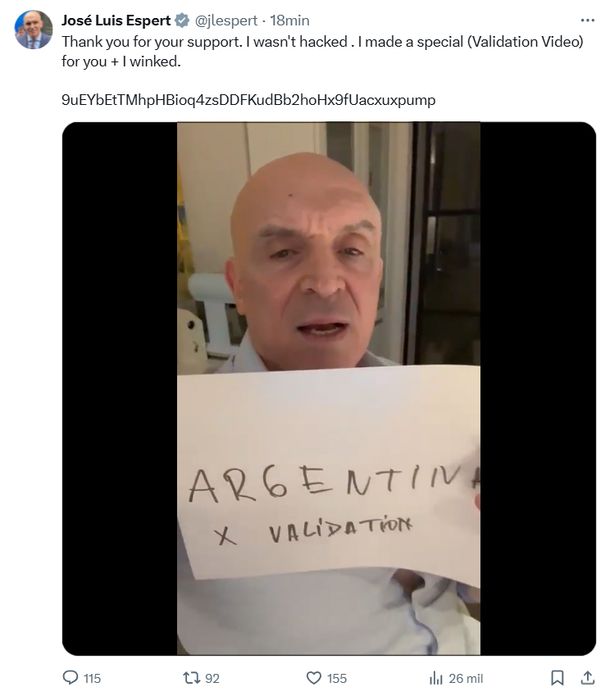This screenshot has height=696, width=610.
Task: Click the 115 replies count
Action: 92,678
